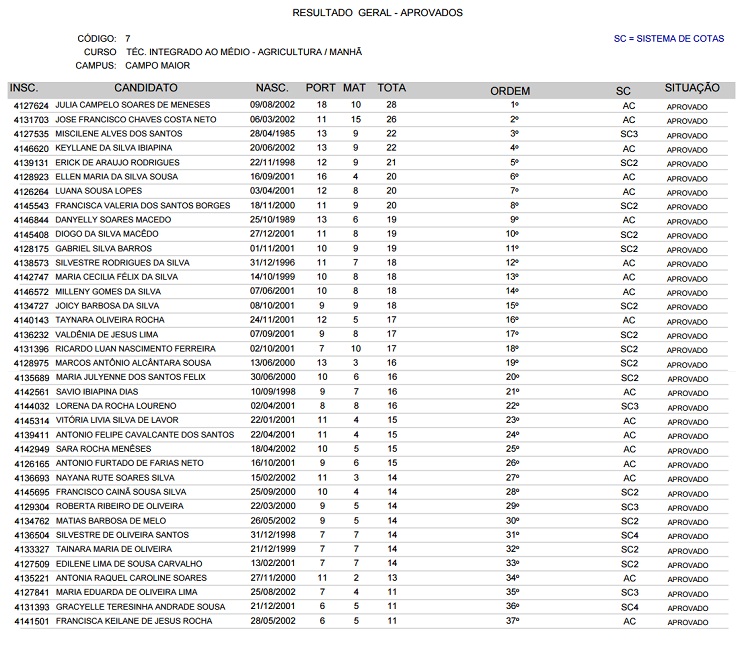Select candidate 'MILLENY GOMES DA SILVA'
This screenshot has height=656, width=748.
tap(108, 291)
